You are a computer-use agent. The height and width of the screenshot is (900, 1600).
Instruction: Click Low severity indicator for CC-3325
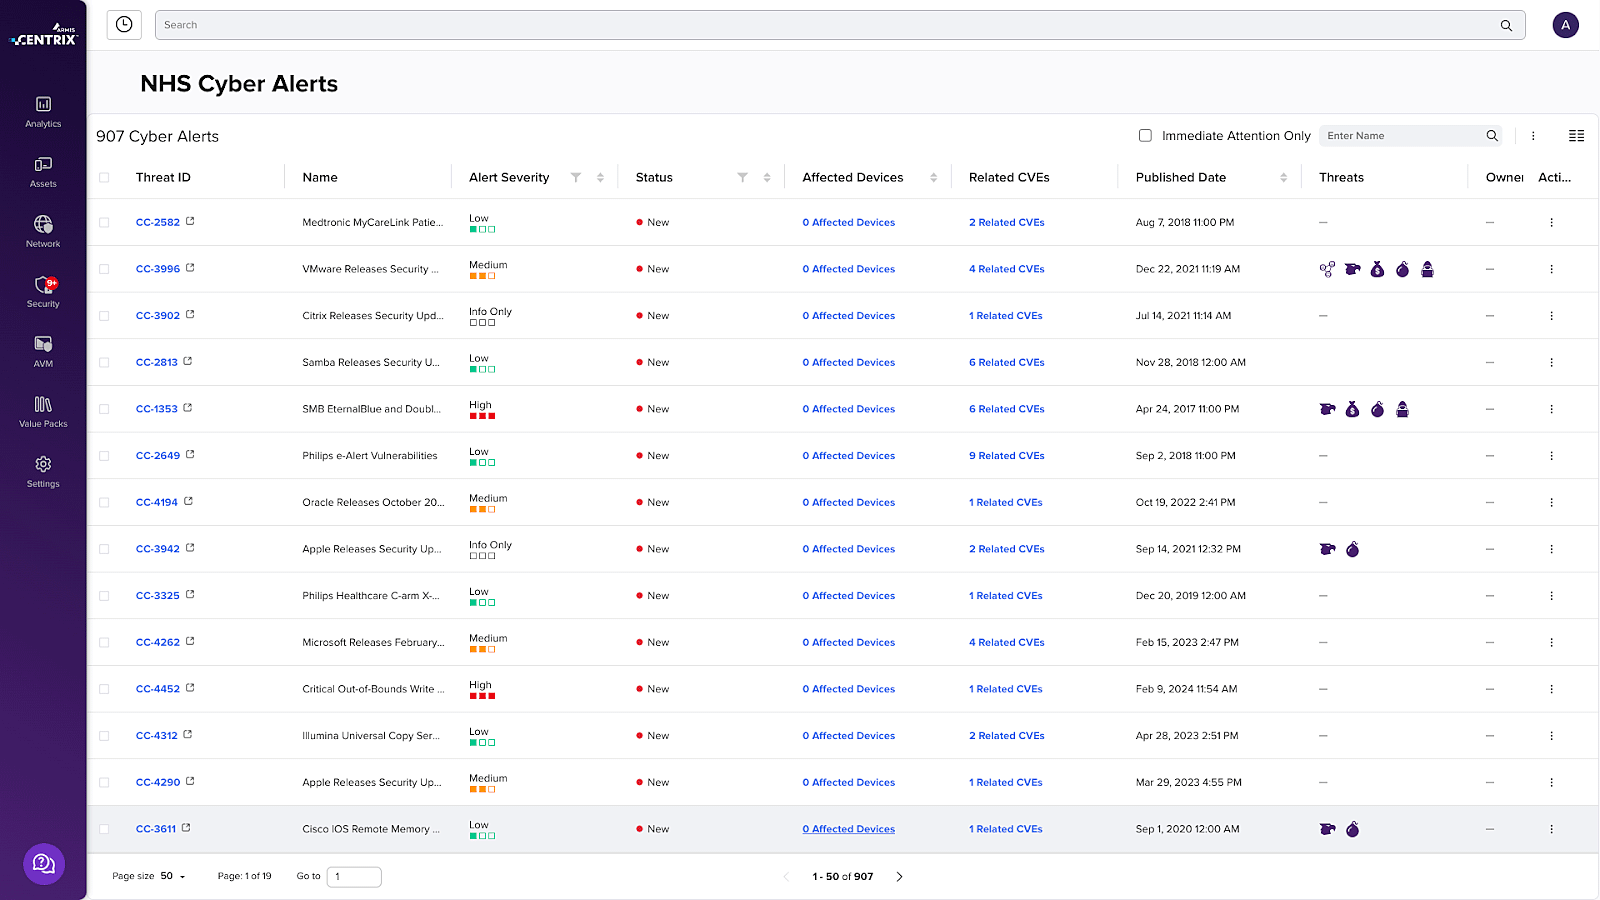coord(482,597)
